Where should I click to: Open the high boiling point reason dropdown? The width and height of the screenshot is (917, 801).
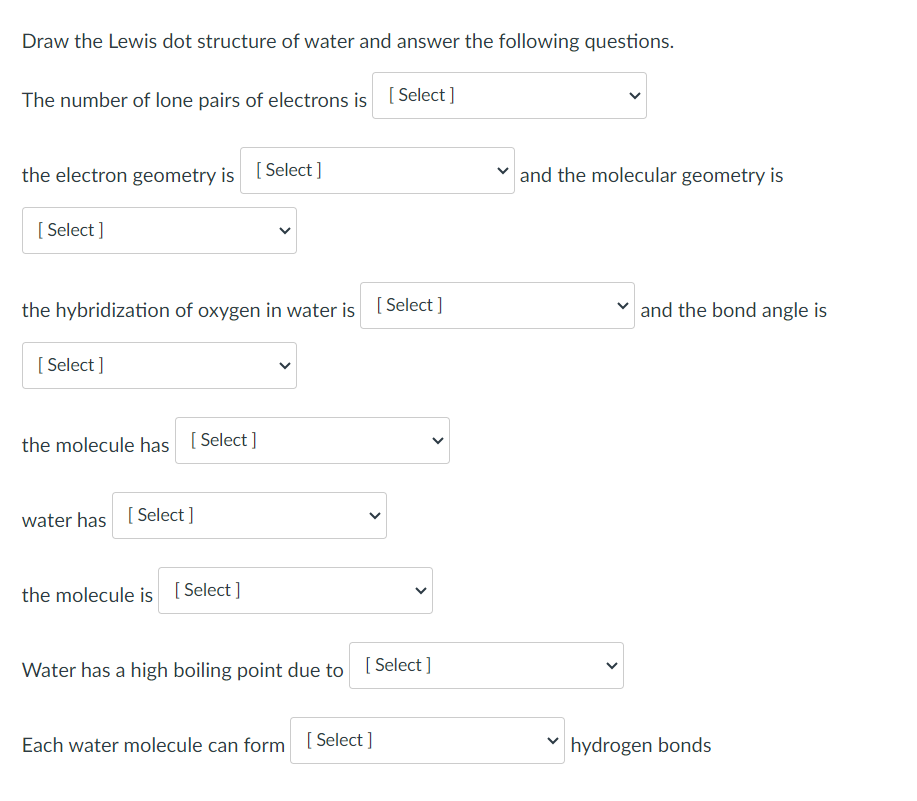coord(486,665)
